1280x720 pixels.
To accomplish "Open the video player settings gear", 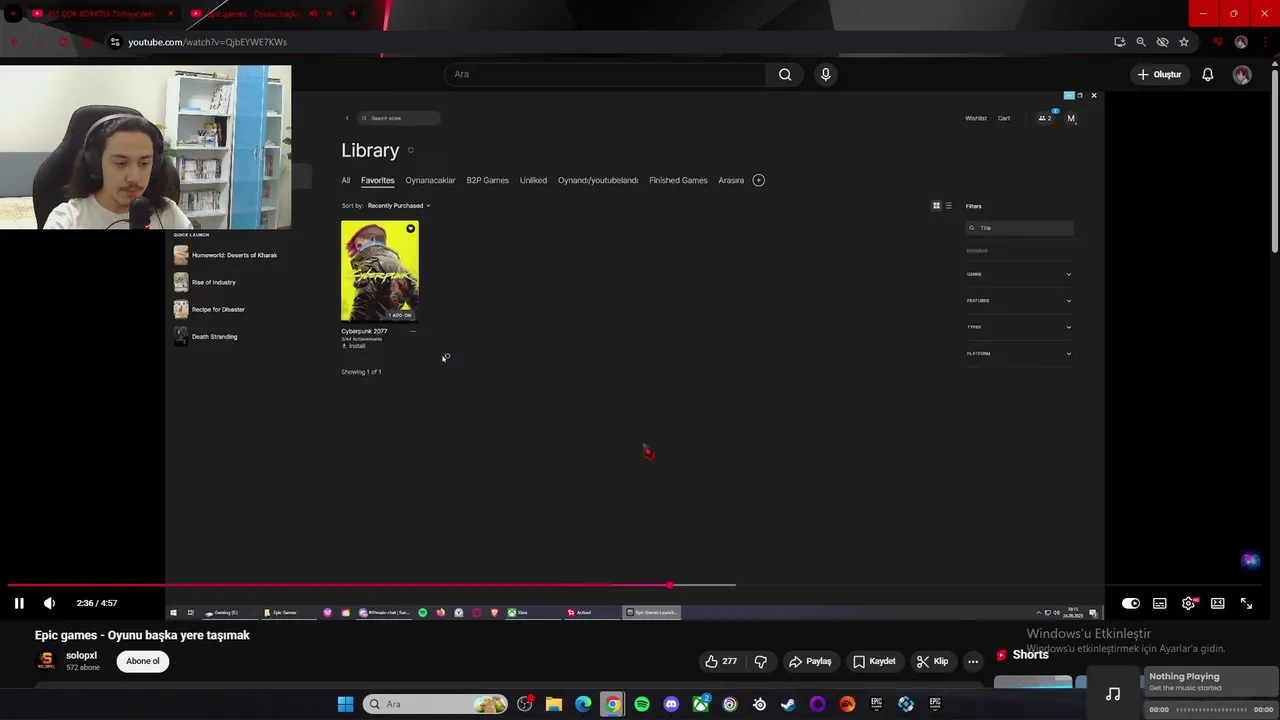I will click(x=1188, y=603).
